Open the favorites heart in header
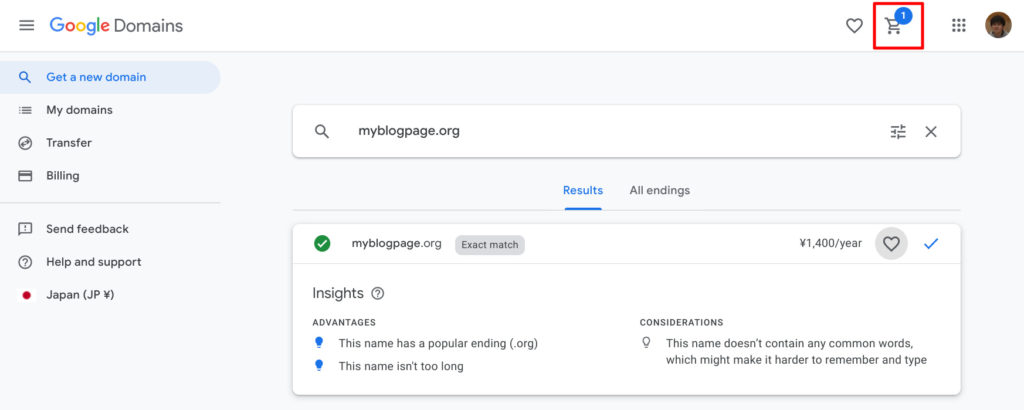 [854, 26]
